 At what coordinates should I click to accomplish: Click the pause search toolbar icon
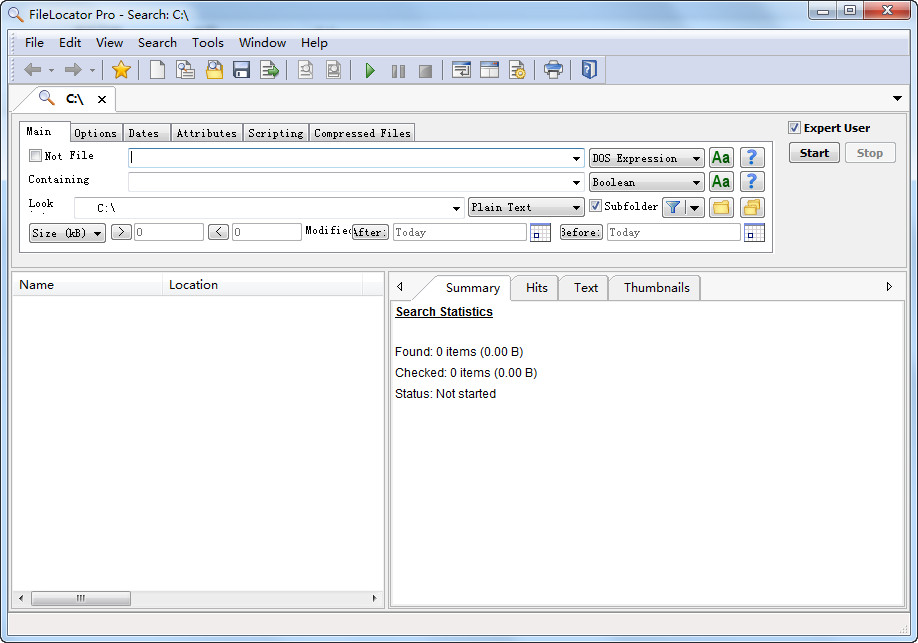tap(398, 71)
